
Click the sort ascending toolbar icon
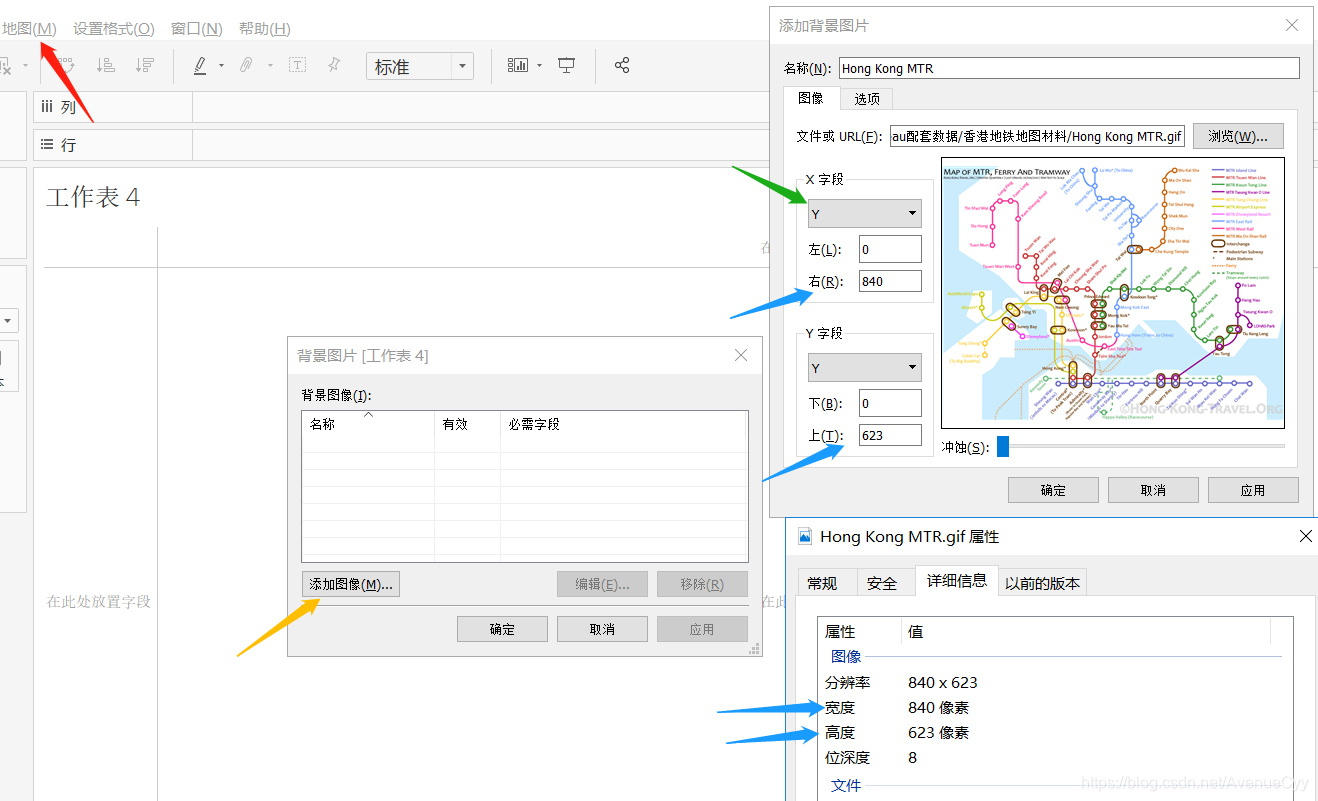105,65
